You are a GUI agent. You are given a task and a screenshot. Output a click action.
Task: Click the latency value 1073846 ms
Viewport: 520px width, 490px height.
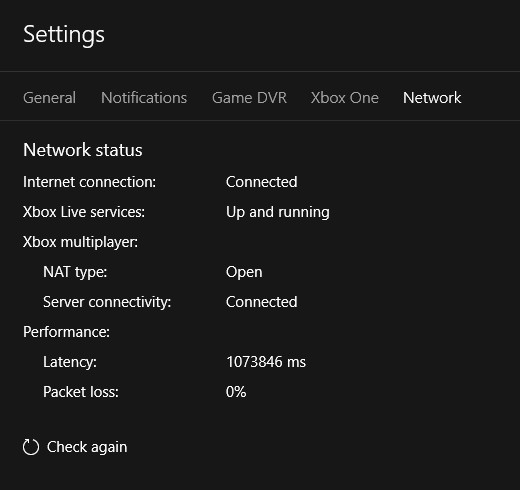tap(266, 362)
